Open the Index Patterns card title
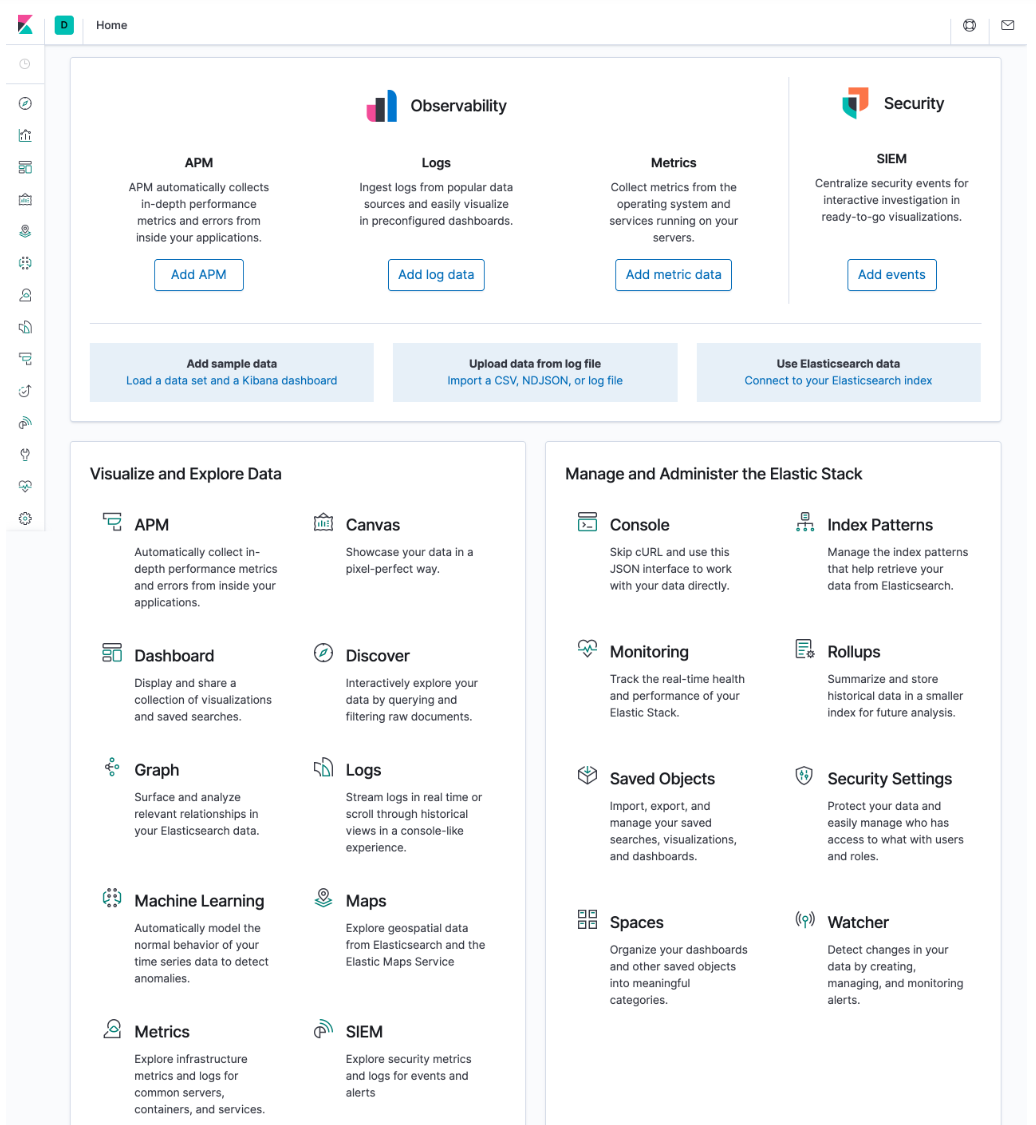Image resolution: width=1036 pixels, height=1125 pixels. pyautogui.click(x=880, y=524)
